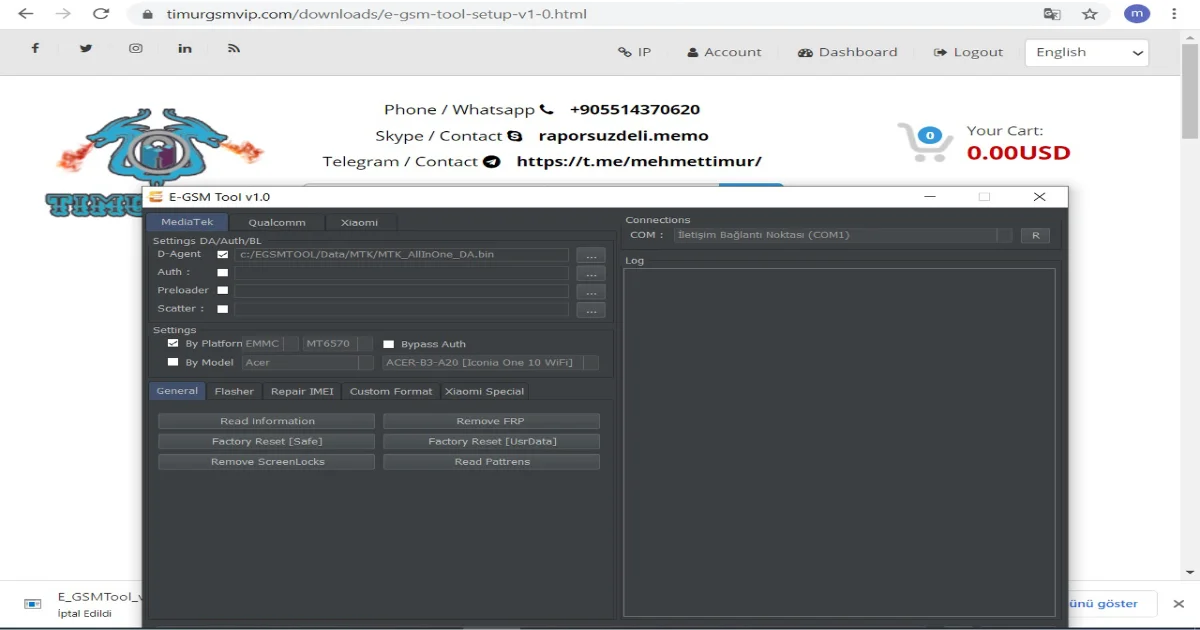Open the LinkedIn social icon
1200x630 pixels.
tap(185, 48)
